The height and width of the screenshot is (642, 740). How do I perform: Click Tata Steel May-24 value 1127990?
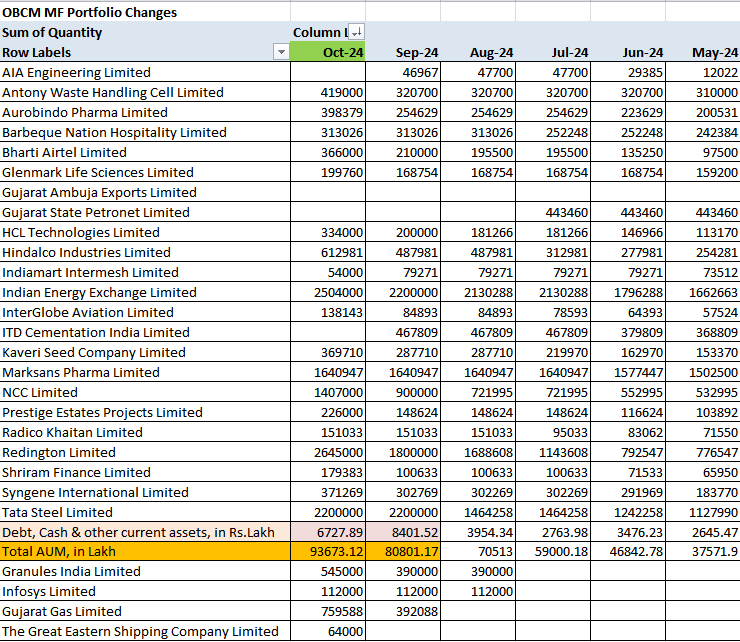pyautogui.click(x=713, y=512)
